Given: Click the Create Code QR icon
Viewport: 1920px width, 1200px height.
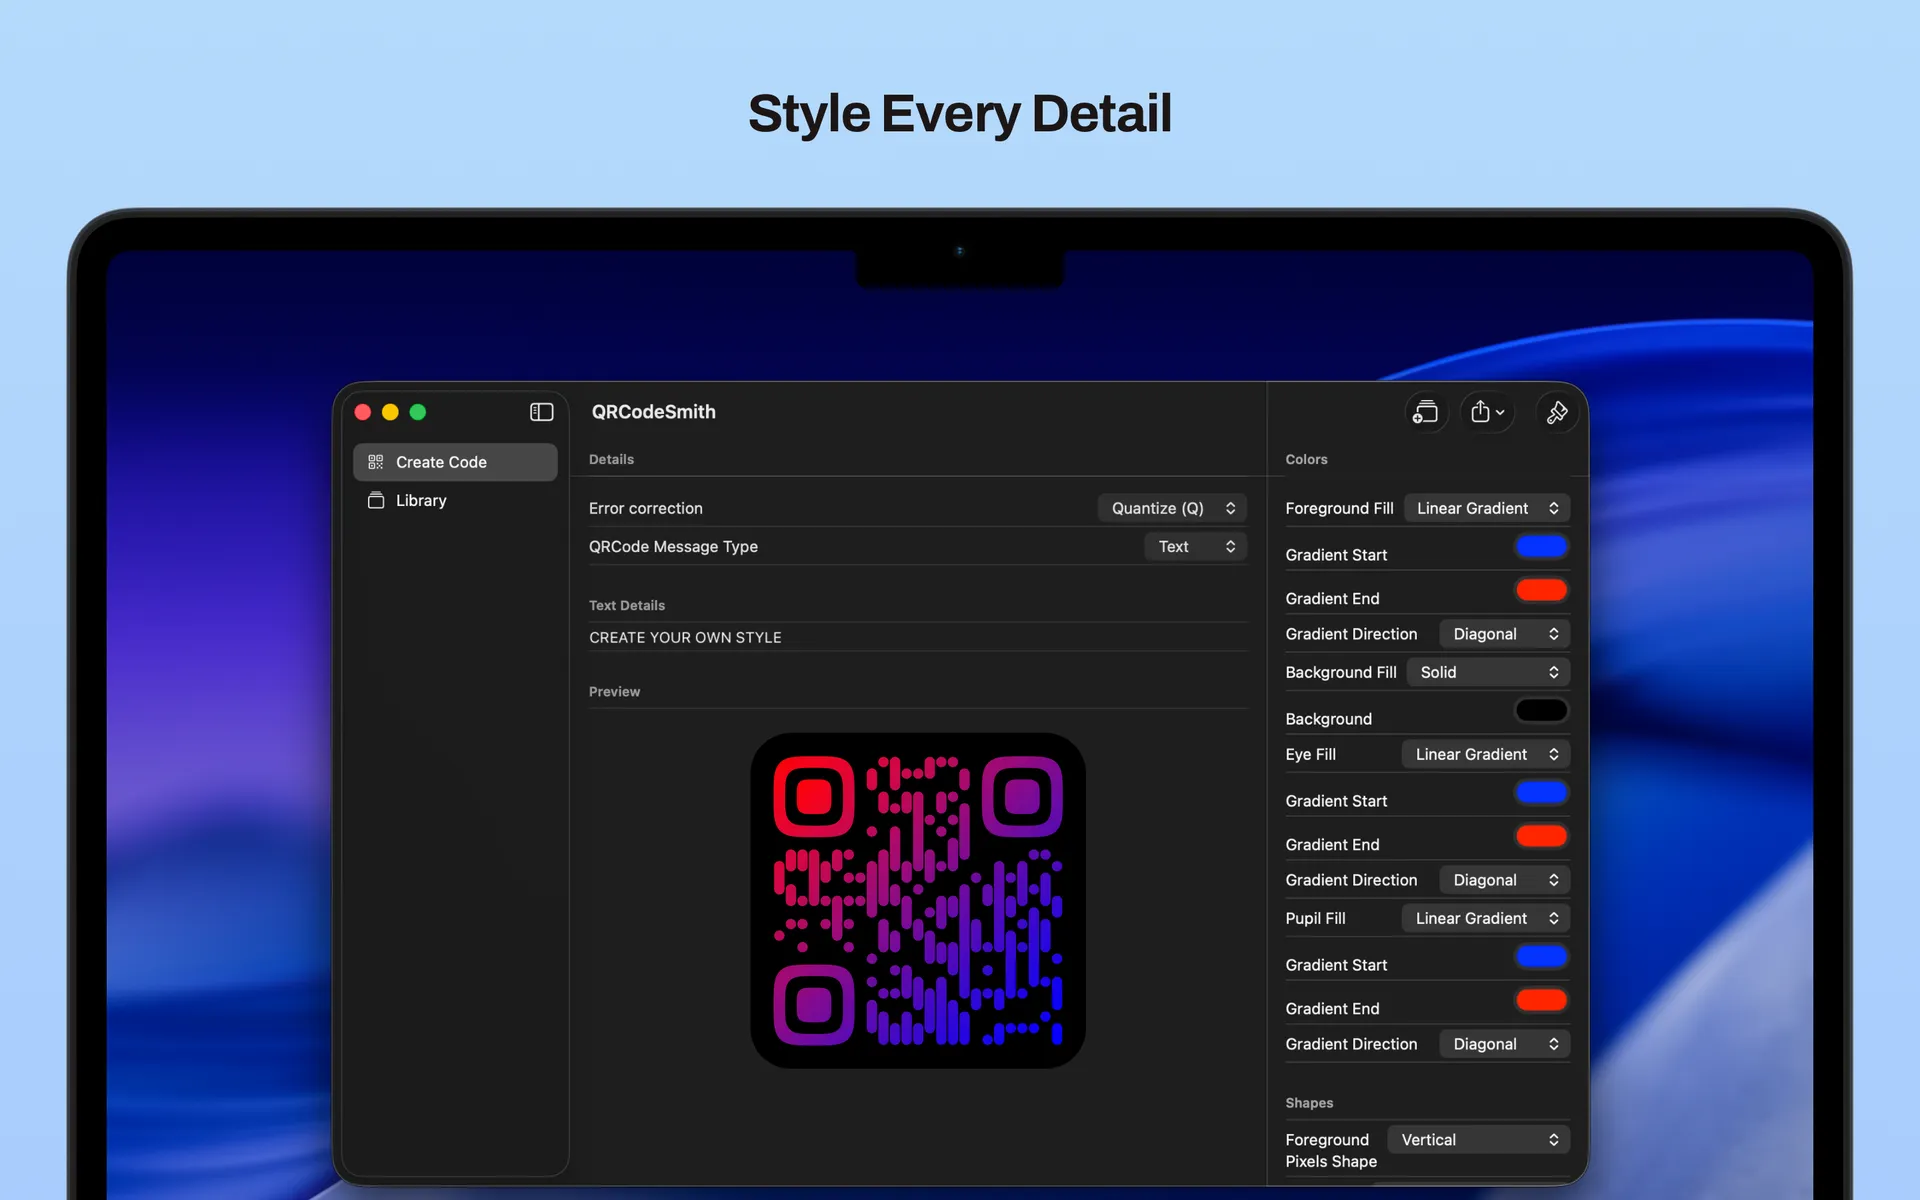Looking at the screenshot, I should pyautogui.click(x=376, y=462).
